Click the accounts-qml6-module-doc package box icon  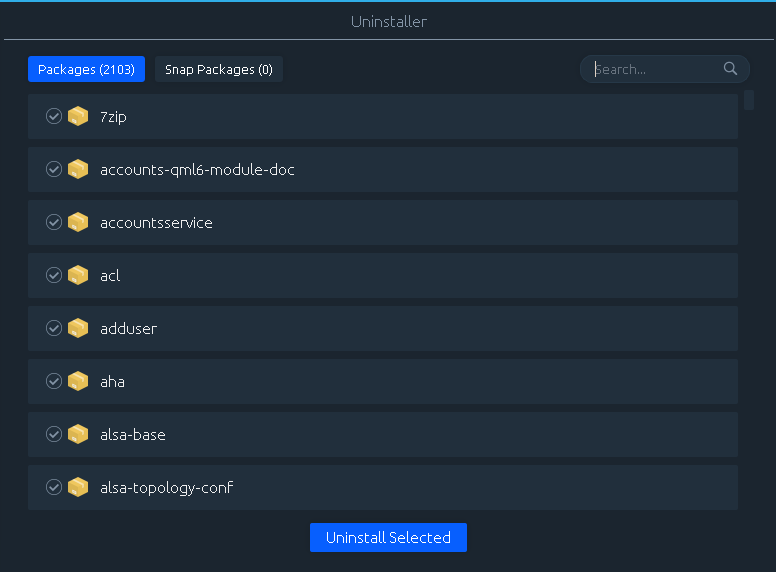[78, 169]
